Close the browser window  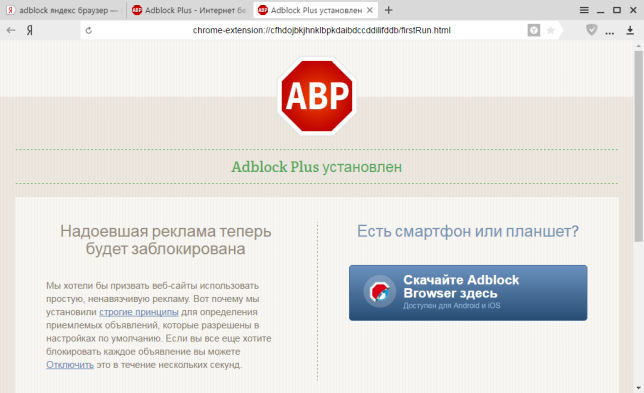[x=633, y=10]
